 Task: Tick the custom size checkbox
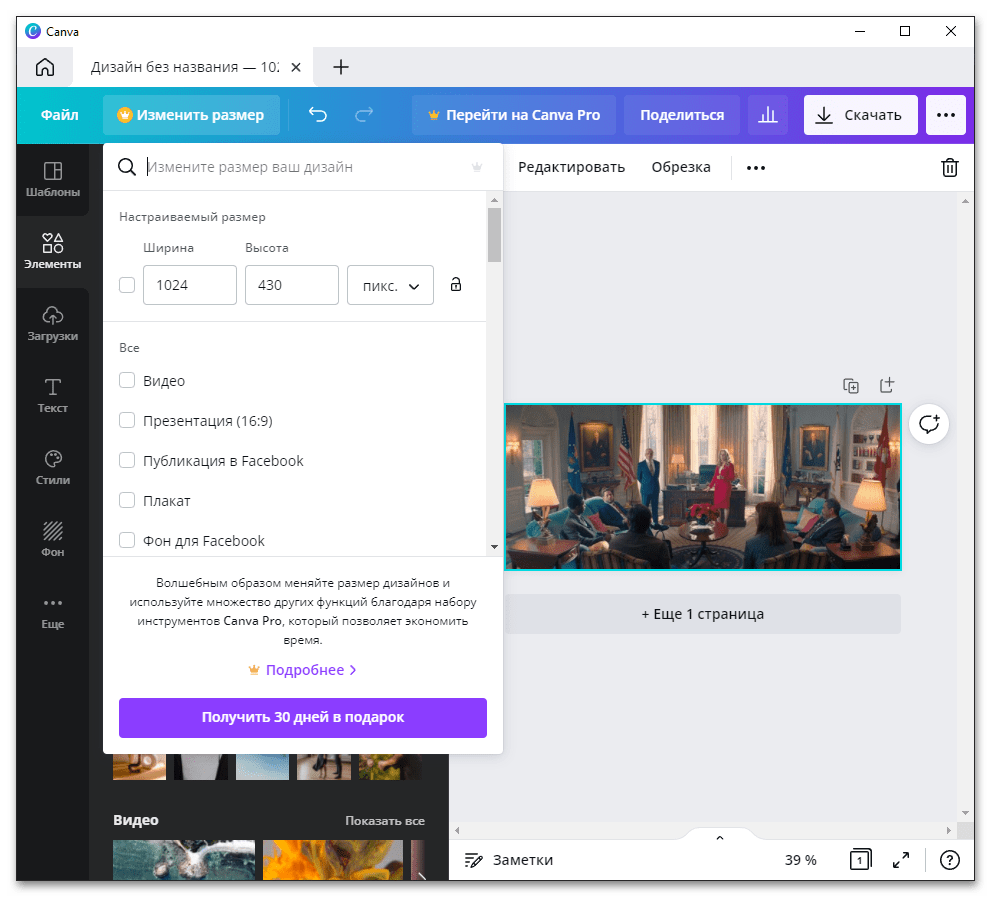pyautogui.click(x=127, y=285)
